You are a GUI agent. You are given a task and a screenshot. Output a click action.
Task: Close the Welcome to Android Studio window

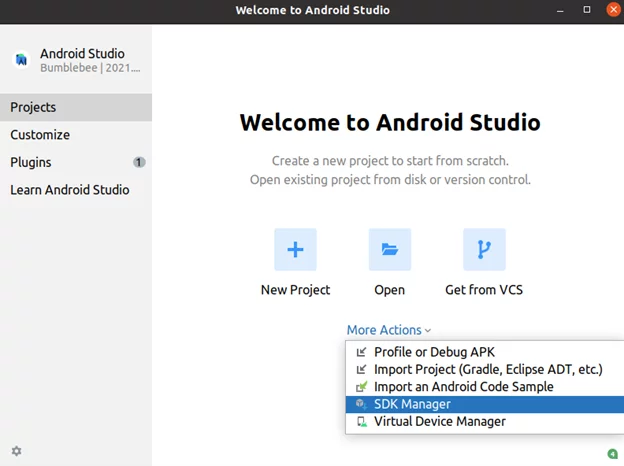[x=613, y=10]
